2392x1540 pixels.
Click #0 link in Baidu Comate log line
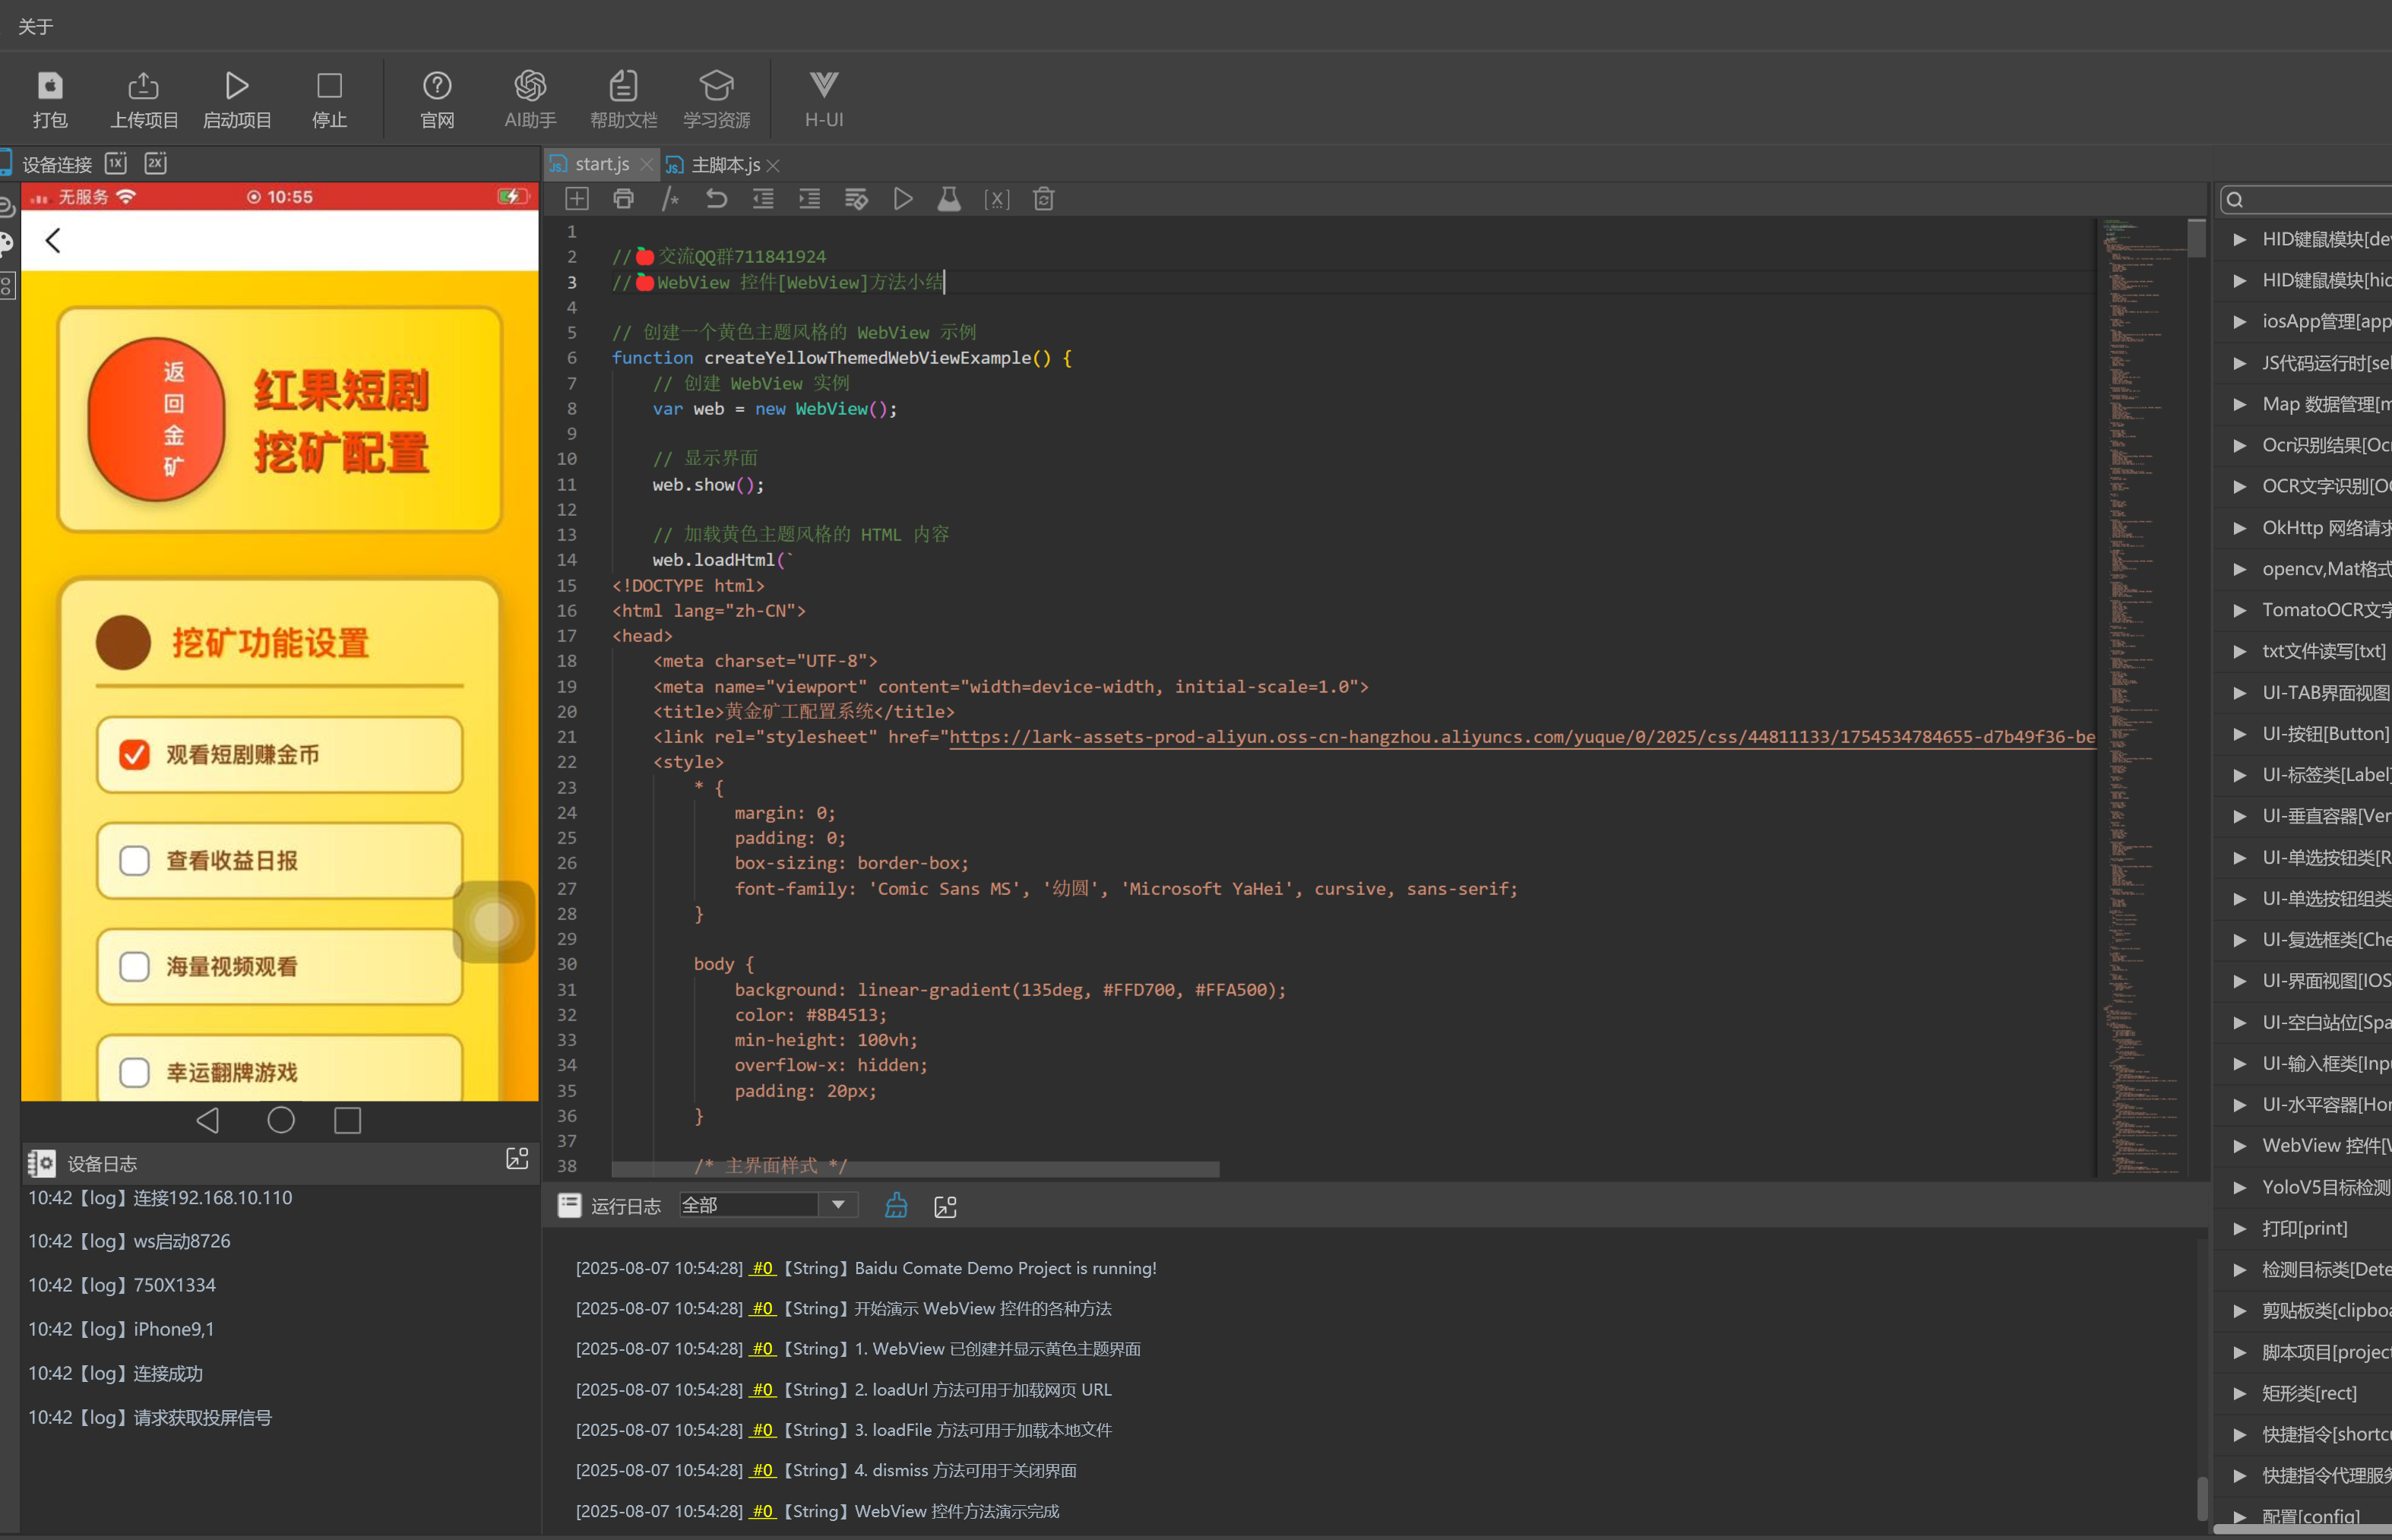(763, 1268)
